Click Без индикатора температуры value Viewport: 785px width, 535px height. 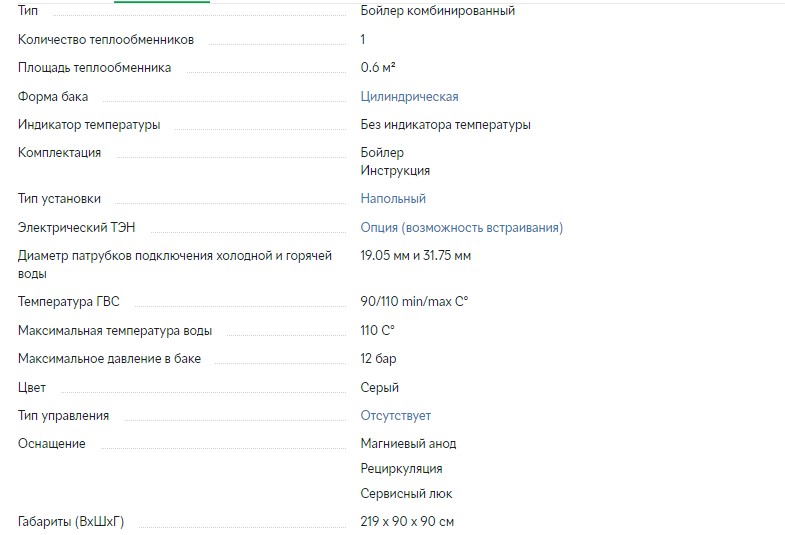[445, 125]
